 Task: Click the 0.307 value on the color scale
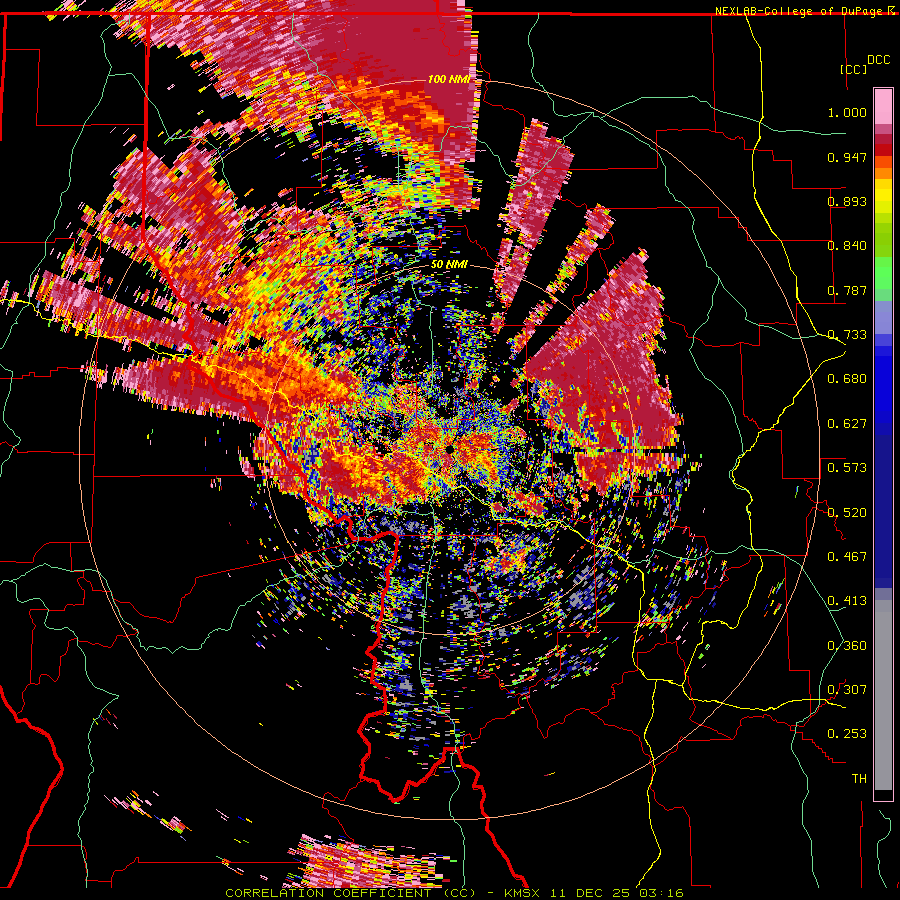click(847, 690)
